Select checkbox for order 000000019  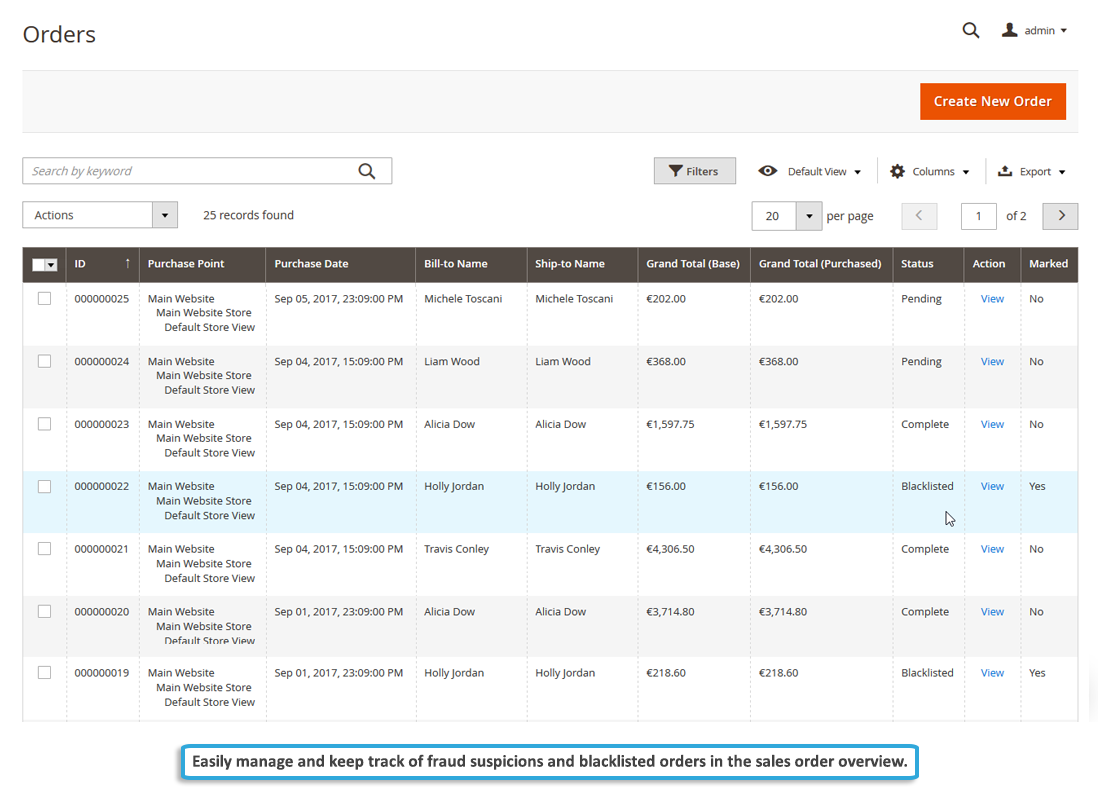(x=44, y=672)
